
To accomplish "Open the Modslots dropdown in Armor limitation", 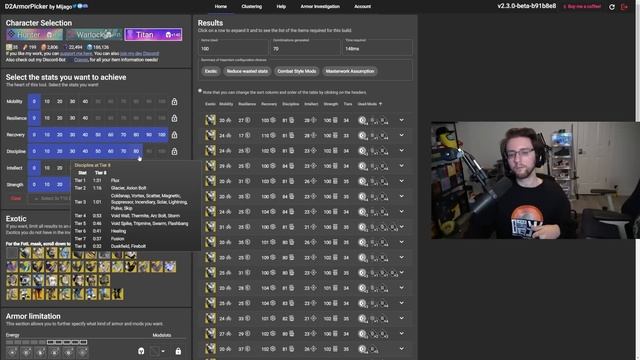I will tap(158, 351).
